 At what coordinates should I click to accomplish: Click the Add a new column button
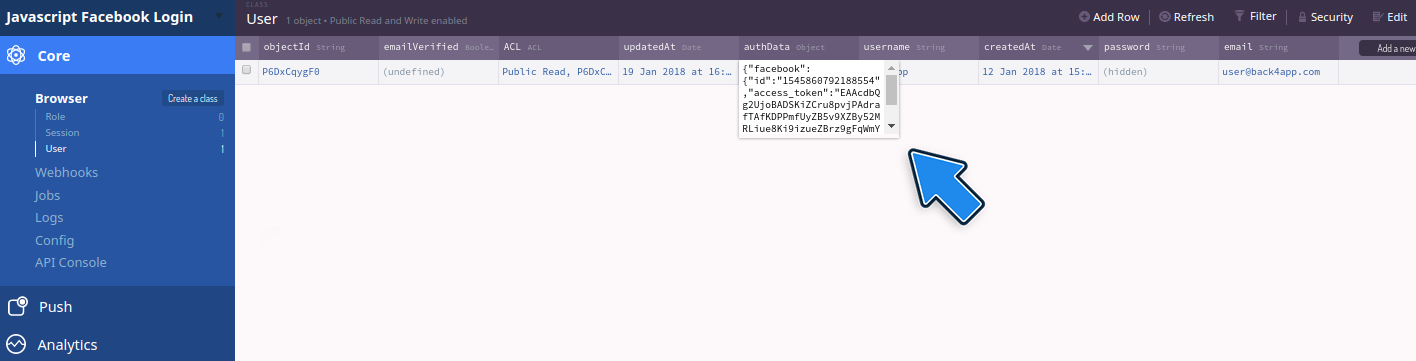tap(1387, 48)
